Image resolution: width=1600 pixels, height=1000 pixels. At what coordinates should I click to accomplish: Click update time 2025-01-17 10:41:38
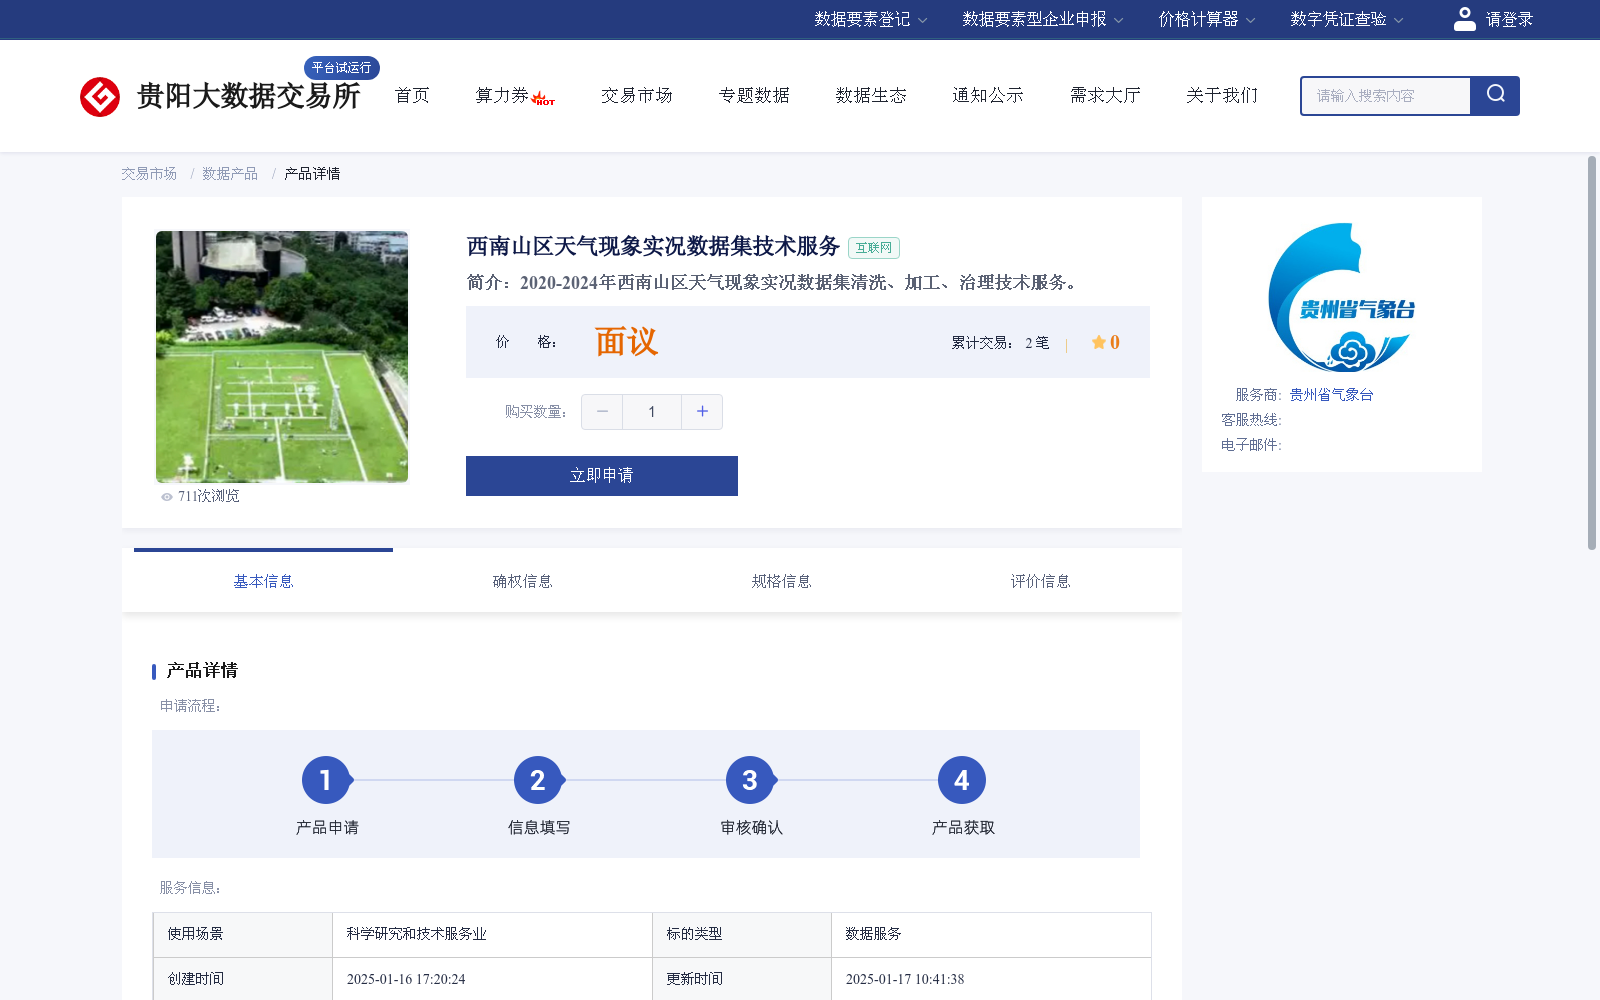905,979
